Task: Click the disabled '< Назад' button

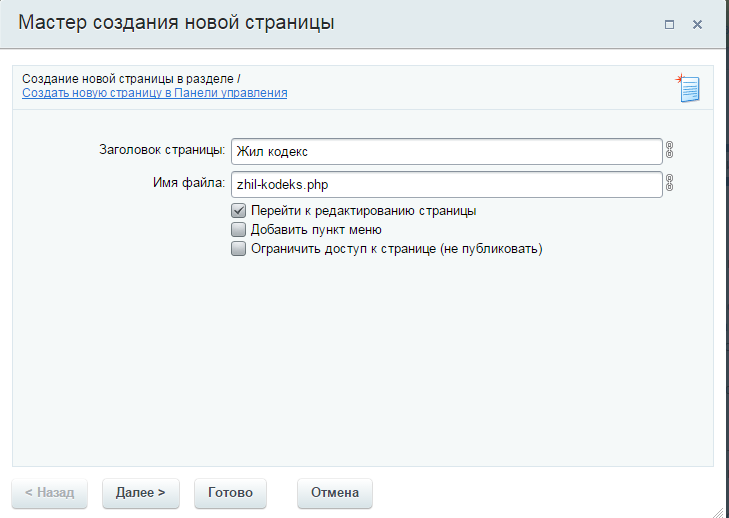Action: click(49, 493)
